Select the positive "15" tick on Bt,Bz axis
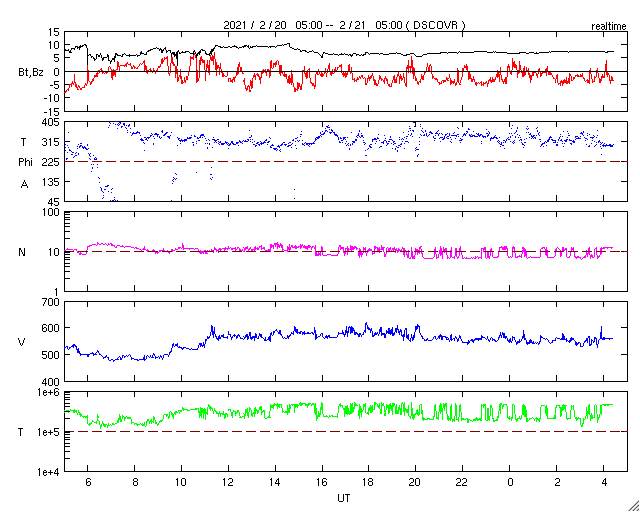The width and height of the screenshot is (640, 512). click(x=53, y=32)
